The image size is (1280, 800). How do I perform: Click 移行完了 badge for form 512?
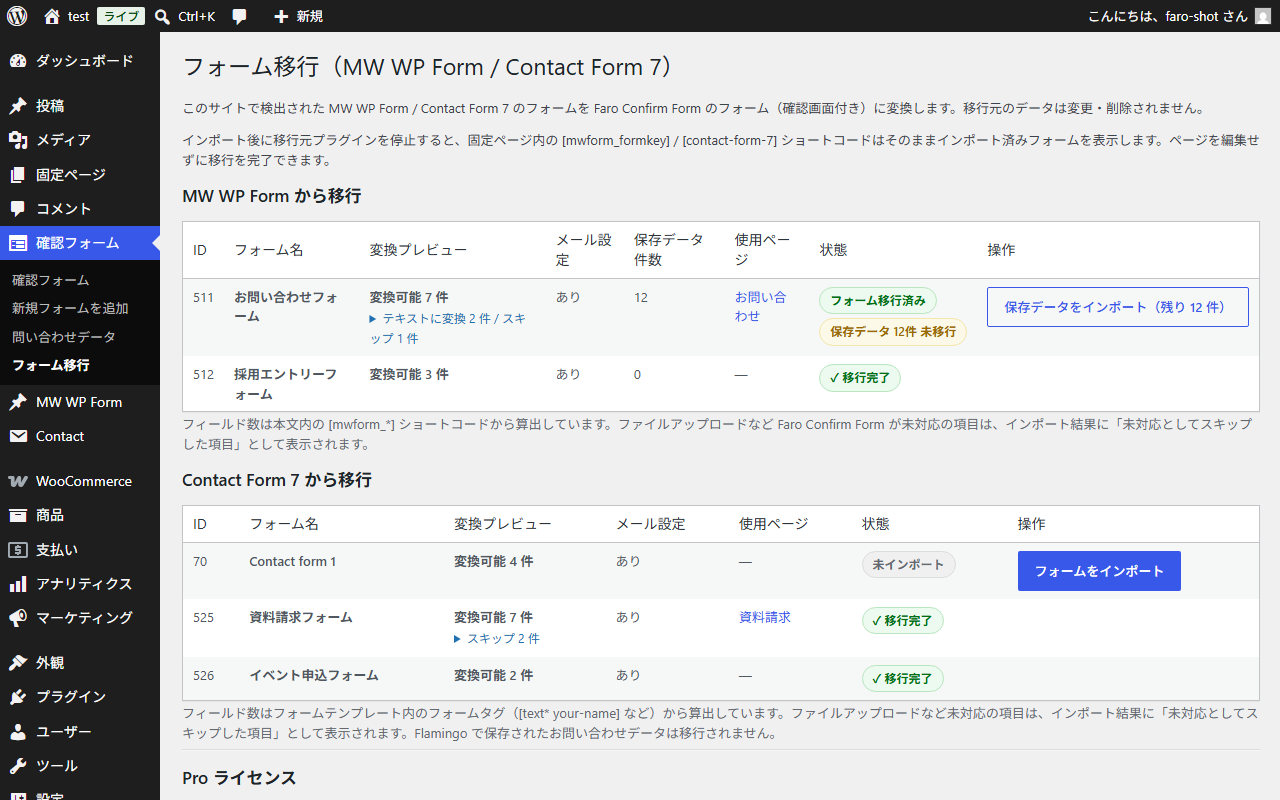click(x=860, y=379)
